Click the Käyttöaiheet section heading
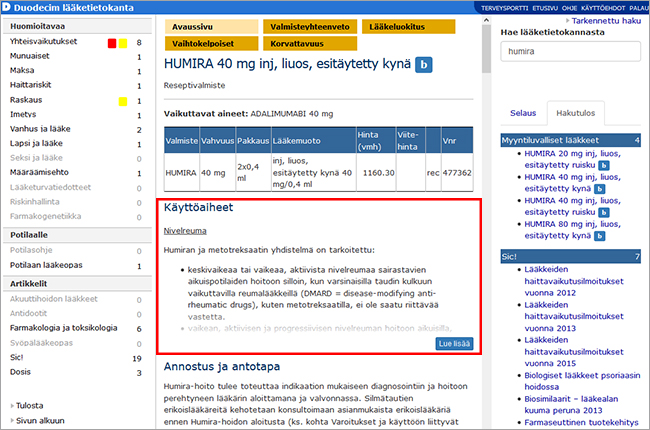 [199, 207]
